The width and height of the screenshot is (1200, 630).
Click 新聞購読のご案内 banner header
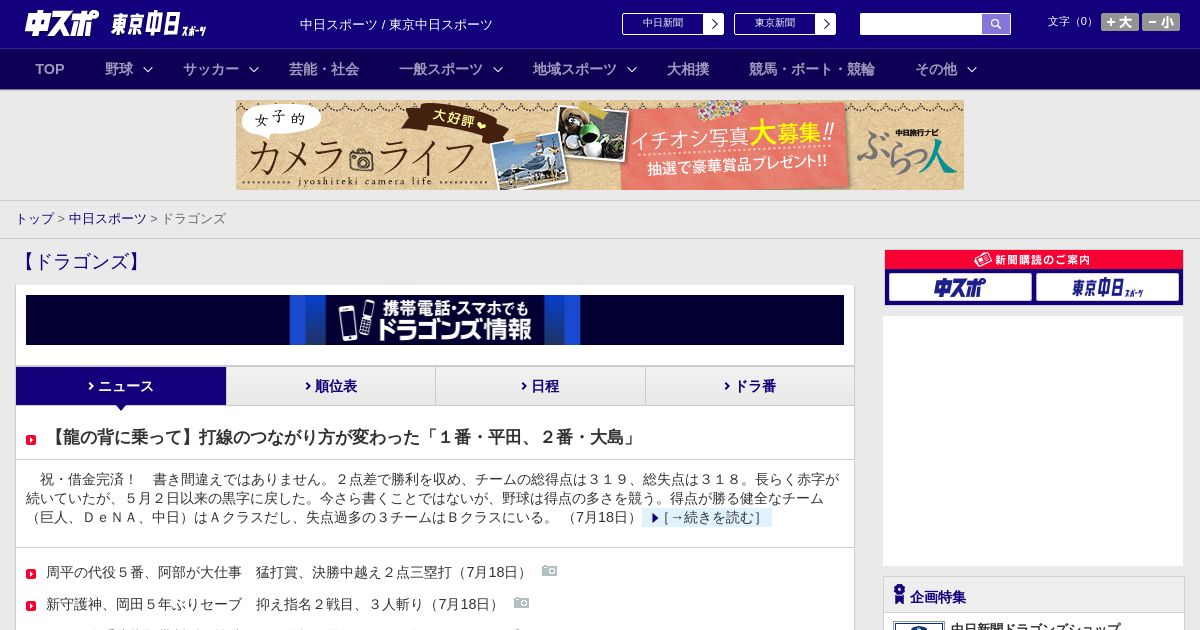coord(1034,260)
